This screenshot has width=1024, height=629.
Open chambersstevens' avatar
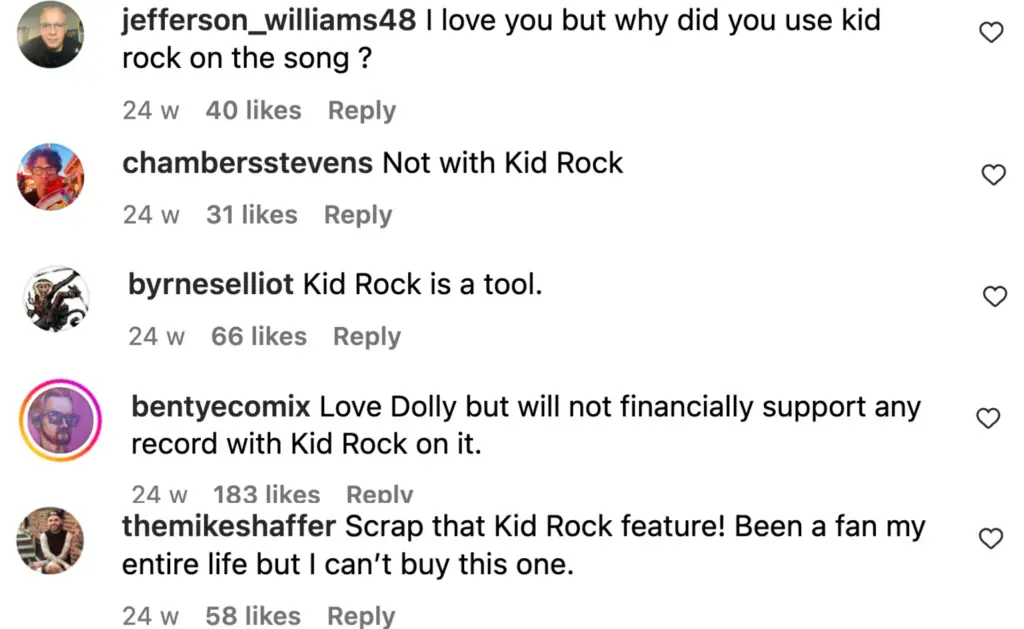pyautogui.click(x=51, y=177)
